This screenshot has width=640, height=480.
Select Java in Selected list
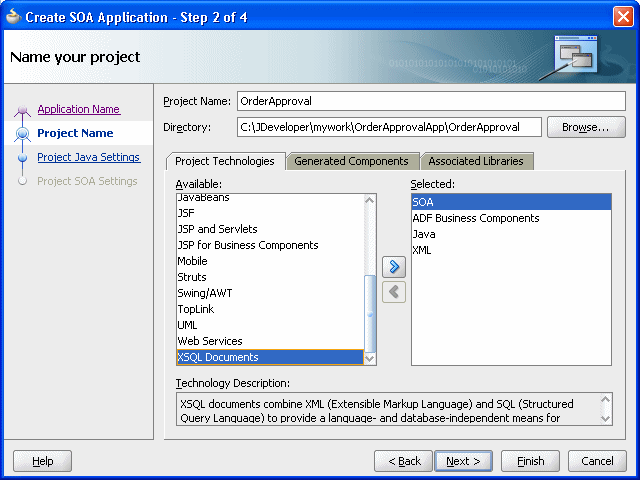[x=511, y=234]
